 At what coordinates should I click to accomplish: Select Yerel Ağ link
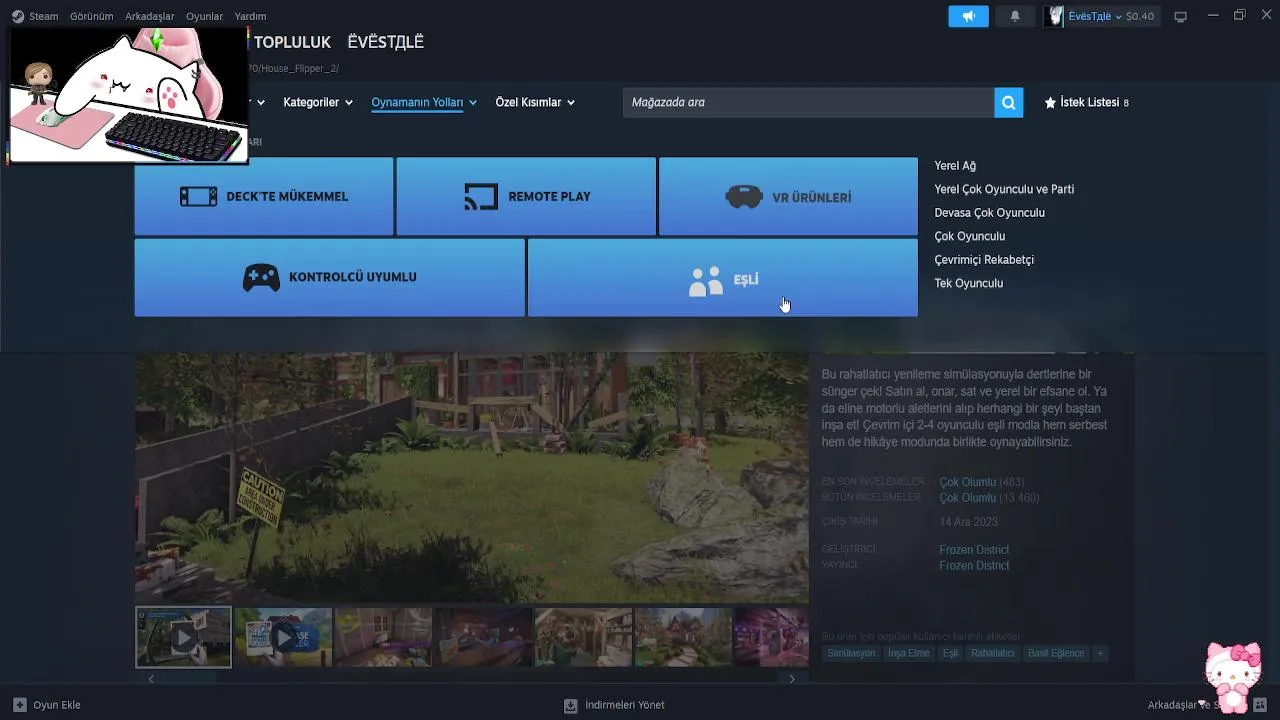click(955, 166)
